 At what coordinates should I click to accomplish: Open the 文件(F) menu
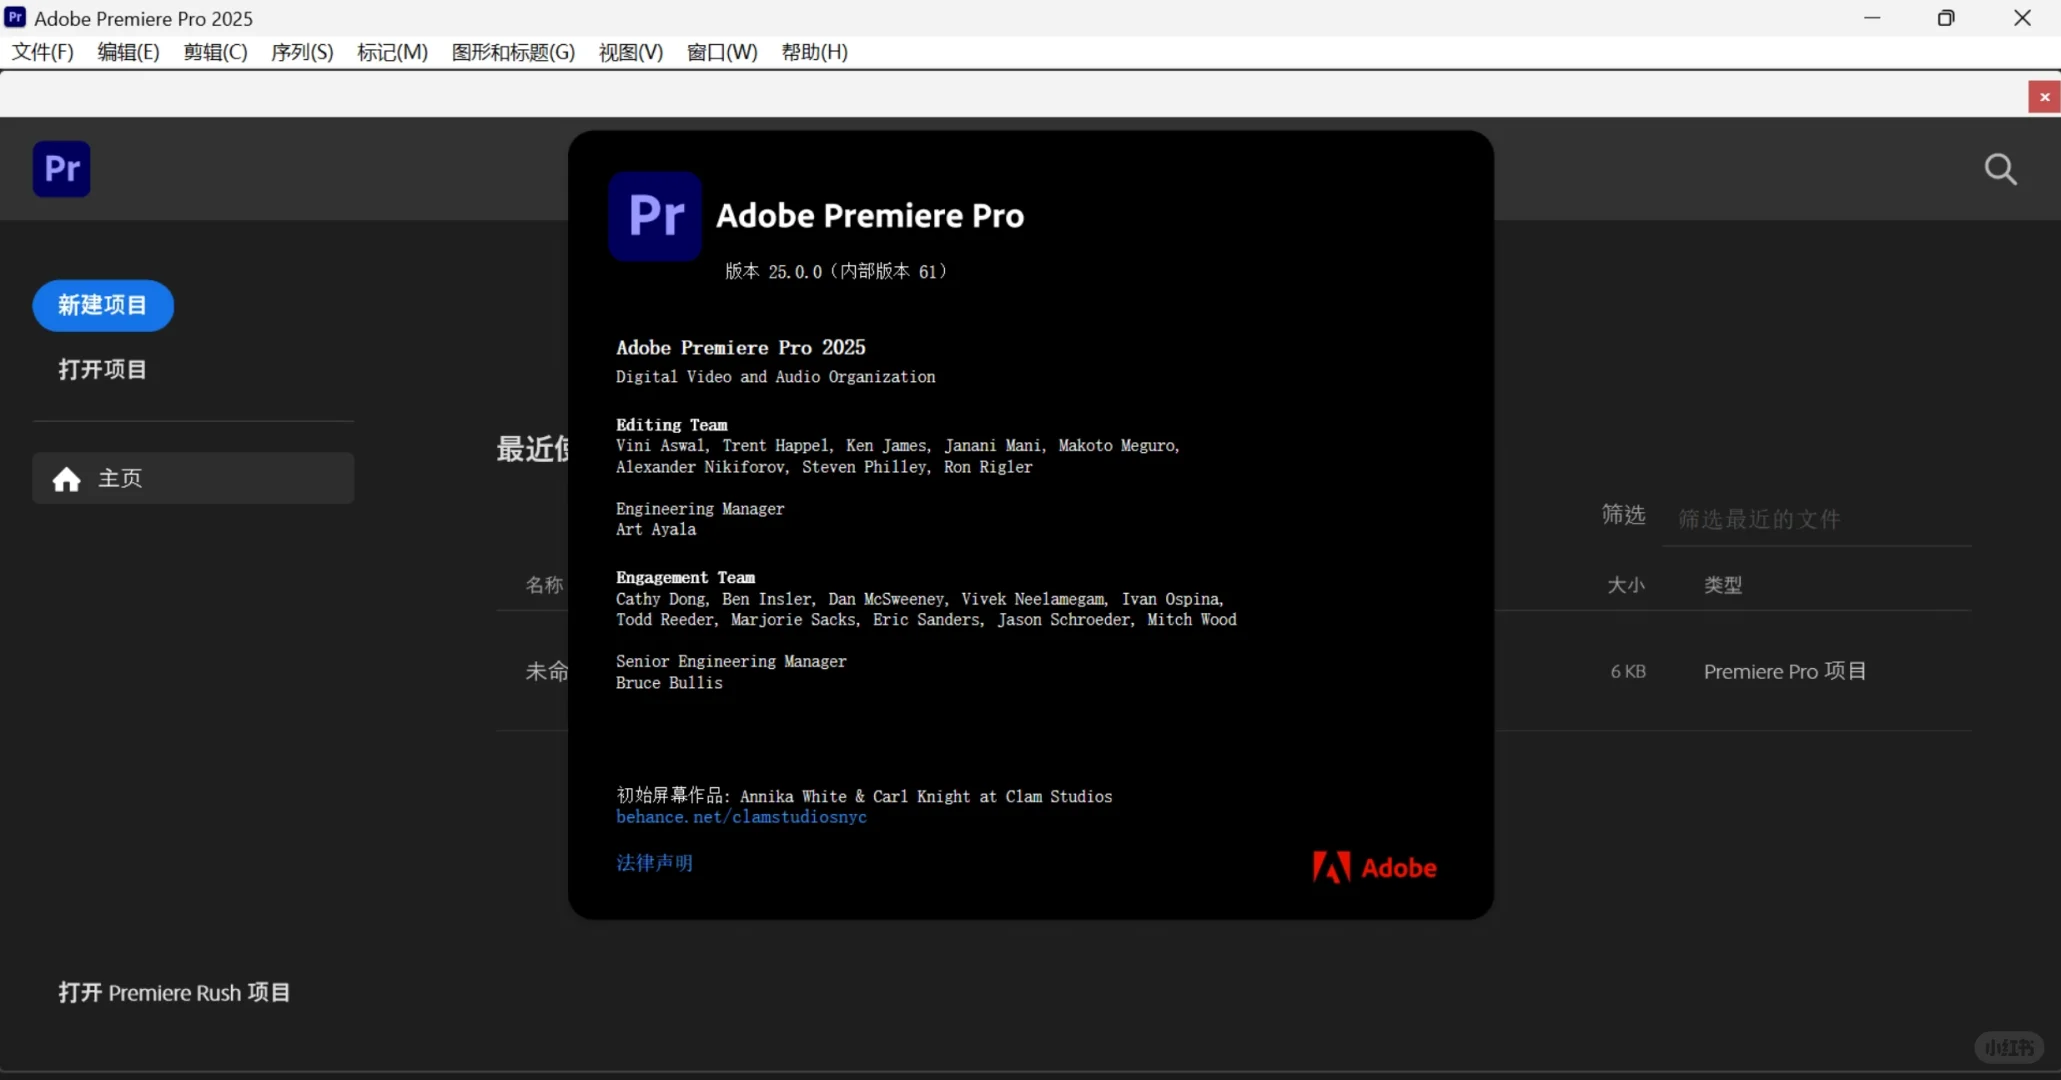42,52
